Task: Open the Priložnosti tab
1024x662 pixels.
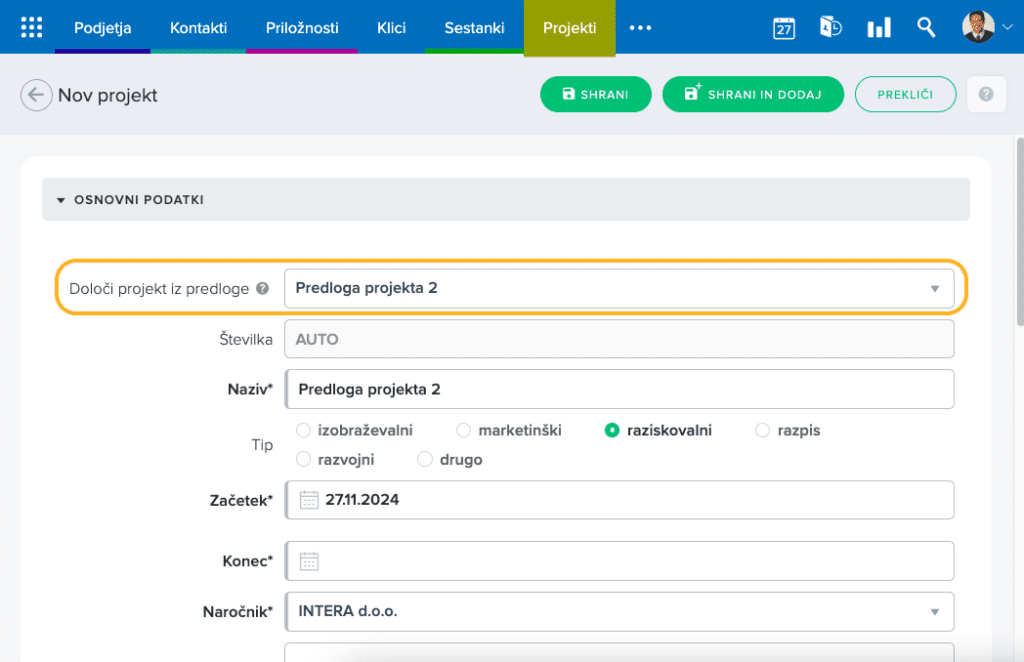Action: click(x=302, y=28)
